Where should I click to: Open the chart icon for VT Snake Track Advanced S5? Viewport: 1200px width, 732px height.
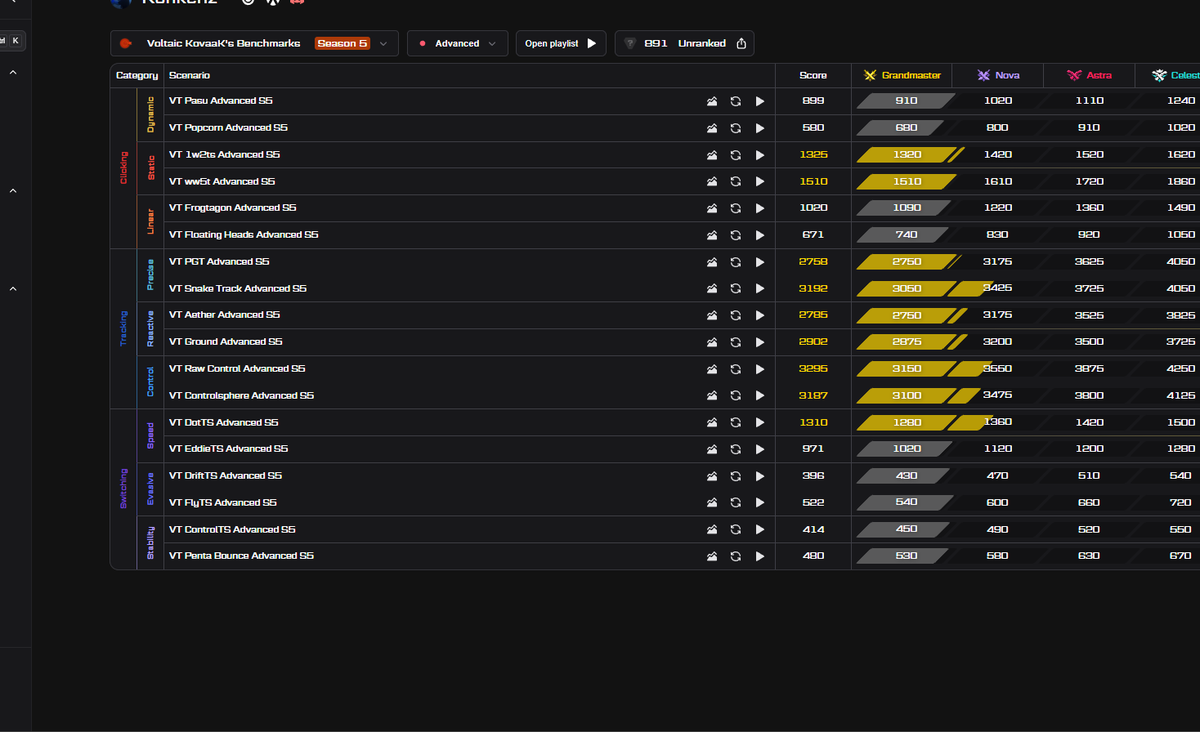coord(712,289)
